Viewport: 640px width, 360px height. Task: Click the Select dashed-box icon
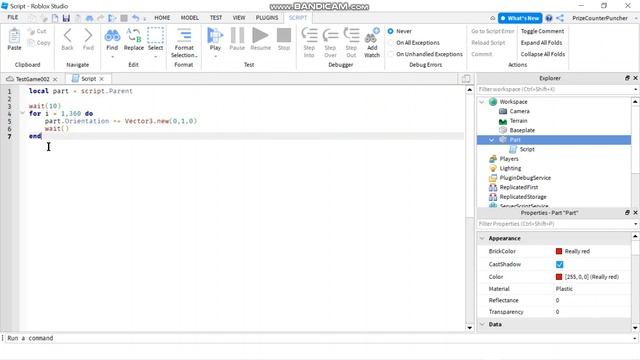click(155, 36)
